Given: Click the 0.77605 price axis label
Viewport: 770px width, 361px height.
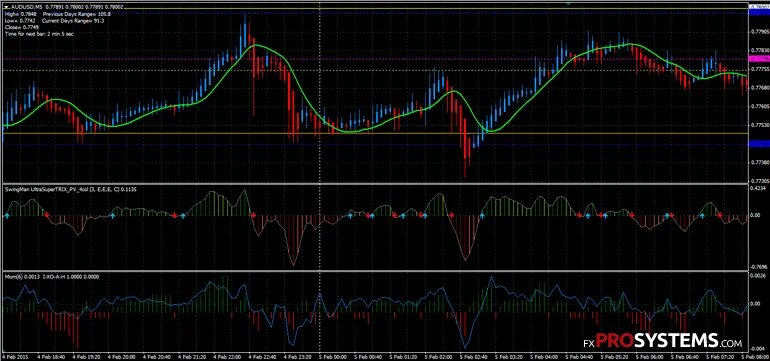Looking at the screenshot, I should point(760,106).
